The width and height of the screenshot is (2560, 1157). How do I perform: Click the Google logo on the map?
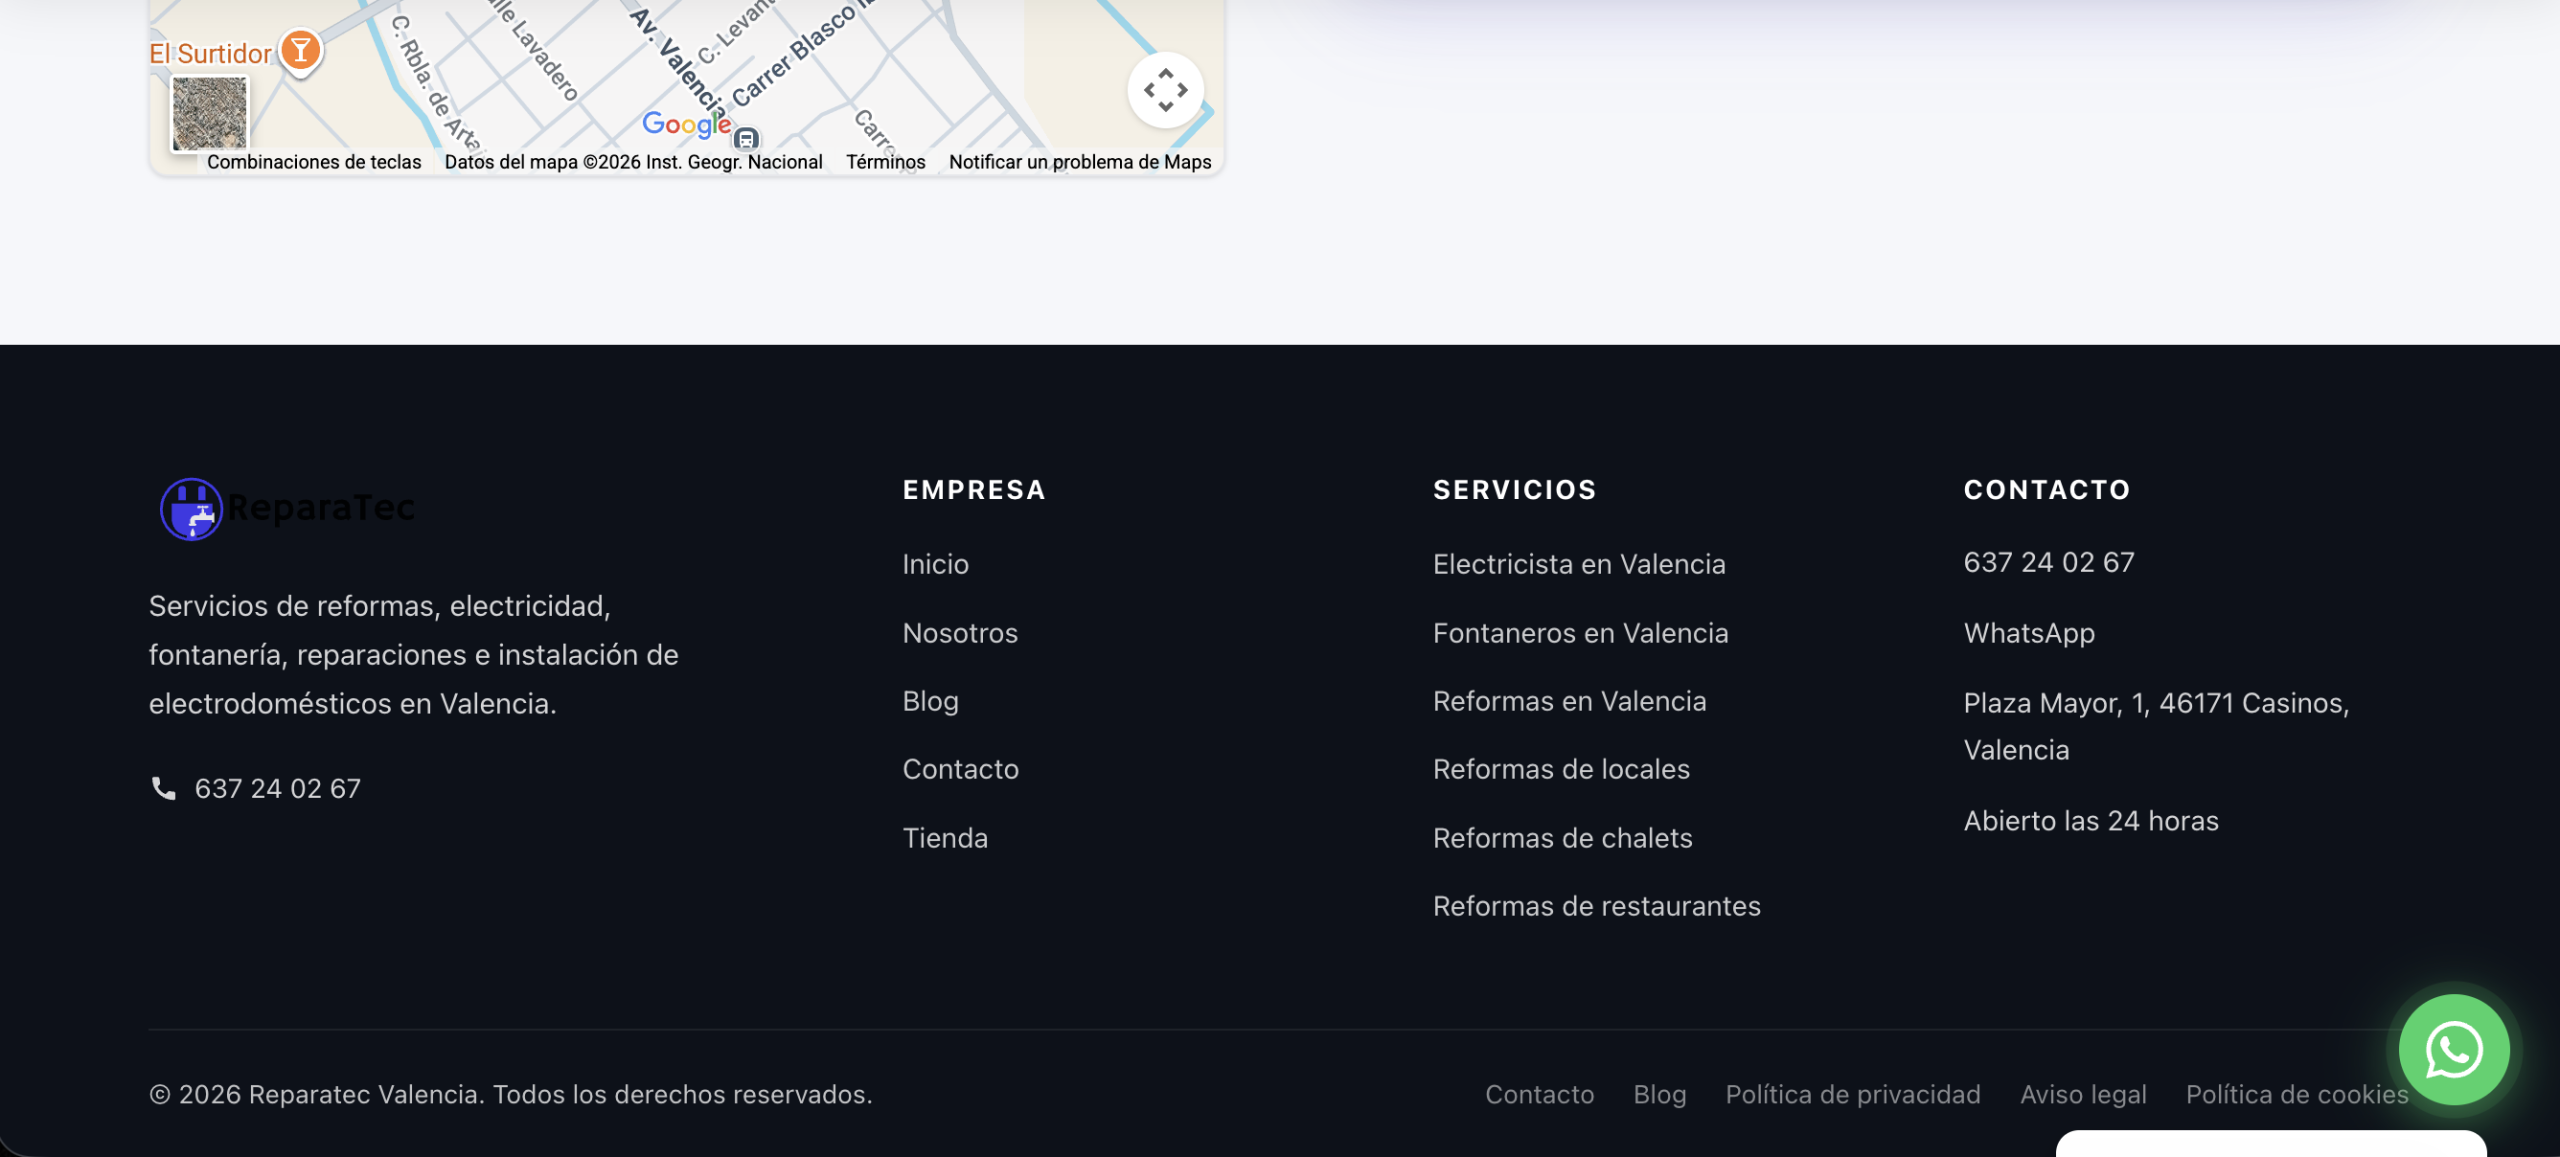coord(686,124)
